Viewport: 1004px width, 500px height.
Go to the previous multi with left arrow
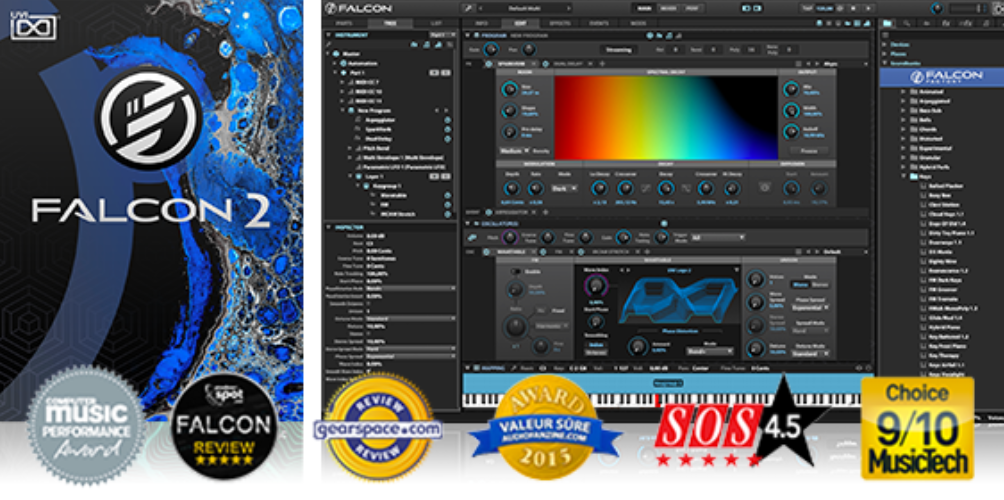481,8
